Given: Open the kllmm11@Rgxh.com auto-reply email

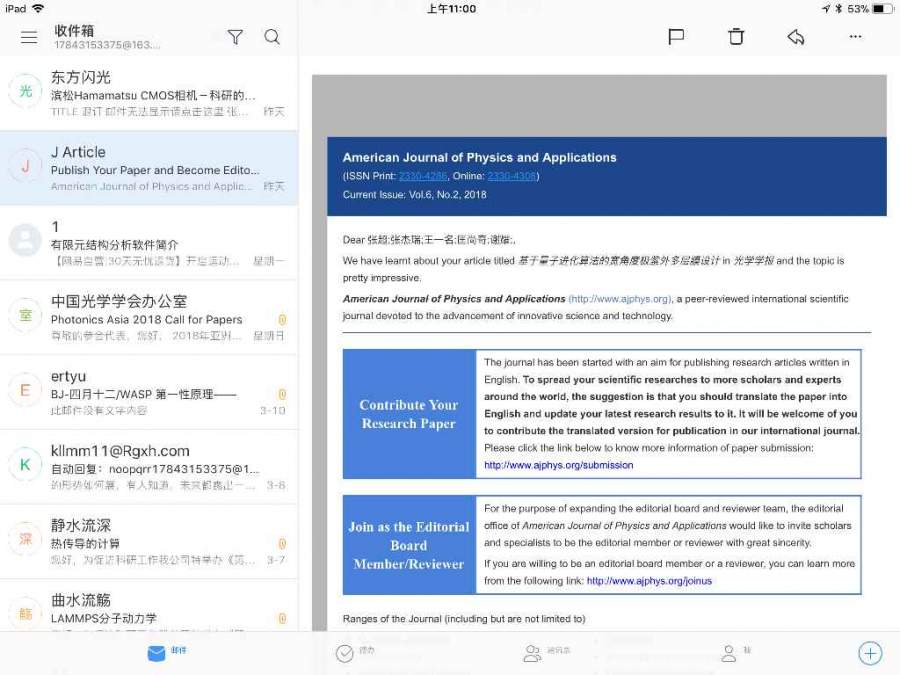Looking at the screenshot, I should tap(149, 466).
